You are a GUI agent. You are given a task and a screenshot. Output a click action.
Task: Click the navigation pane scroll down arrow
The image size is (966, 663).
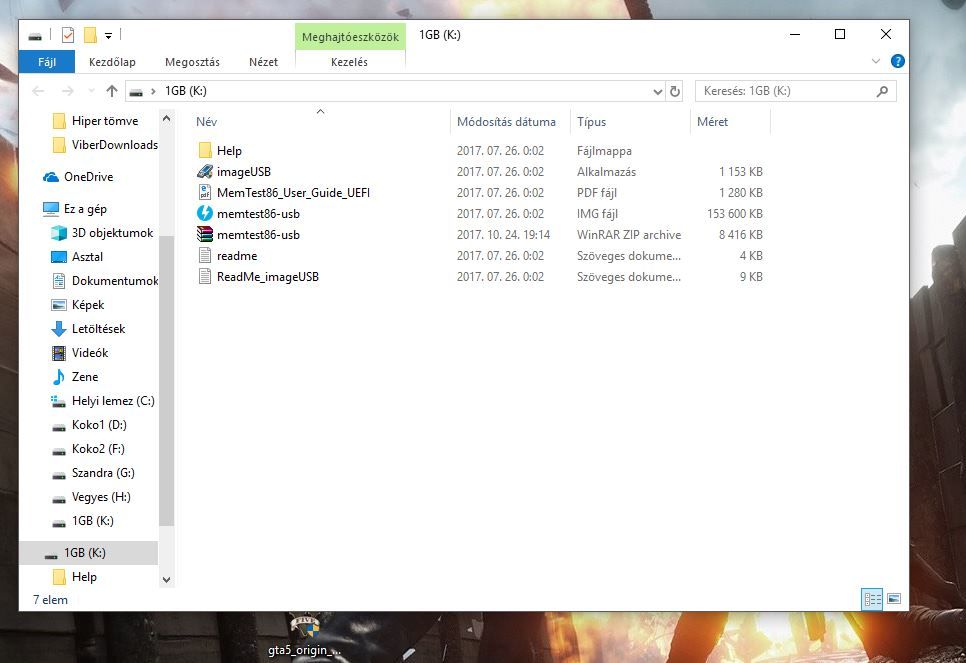(x=166, y=579)
